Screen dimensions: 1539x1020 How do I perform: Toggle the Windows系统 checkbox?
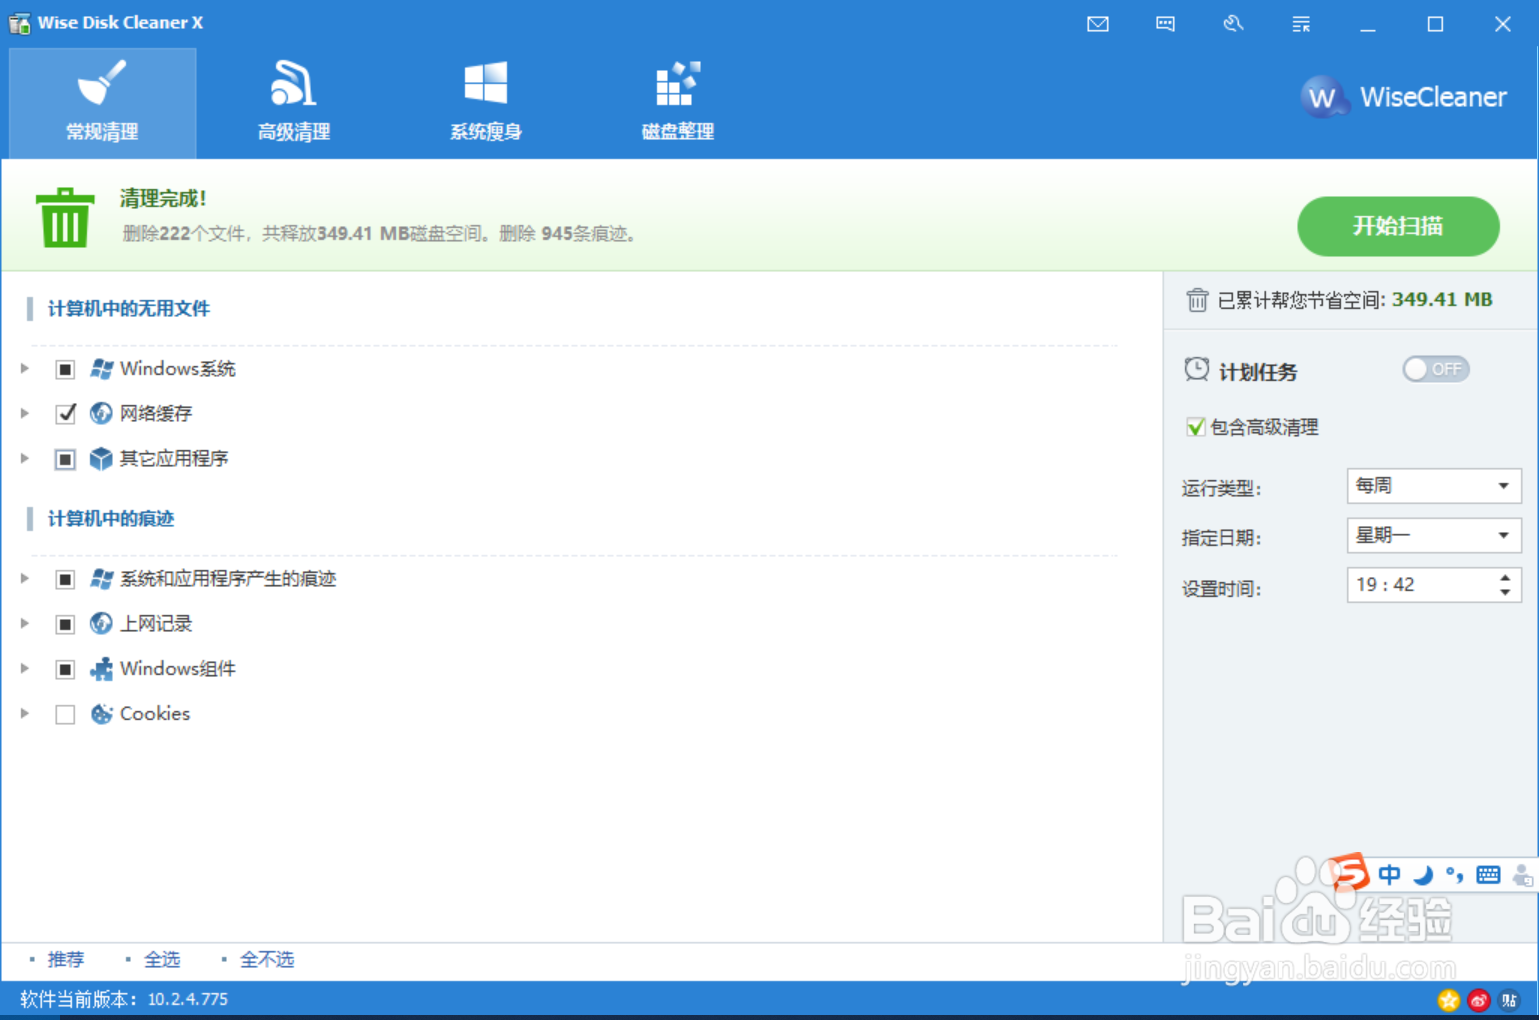coord(65,369)
